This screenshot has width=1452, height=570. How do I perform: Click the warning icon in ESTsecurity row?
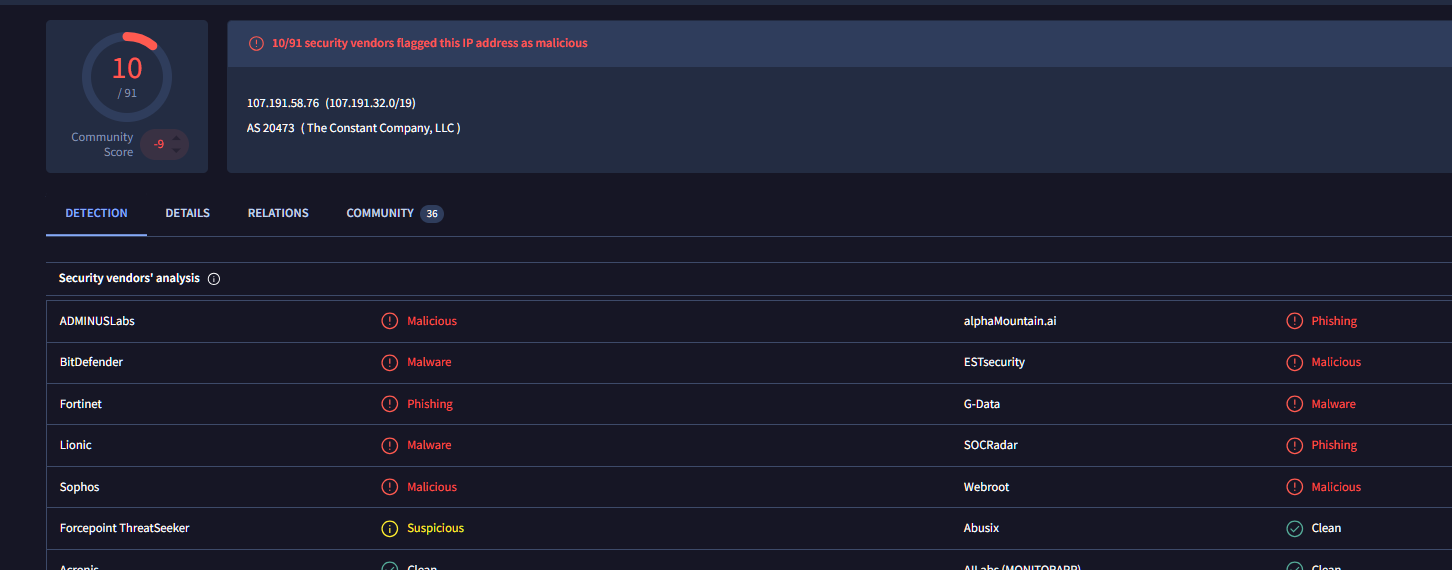pos(1294,362)
